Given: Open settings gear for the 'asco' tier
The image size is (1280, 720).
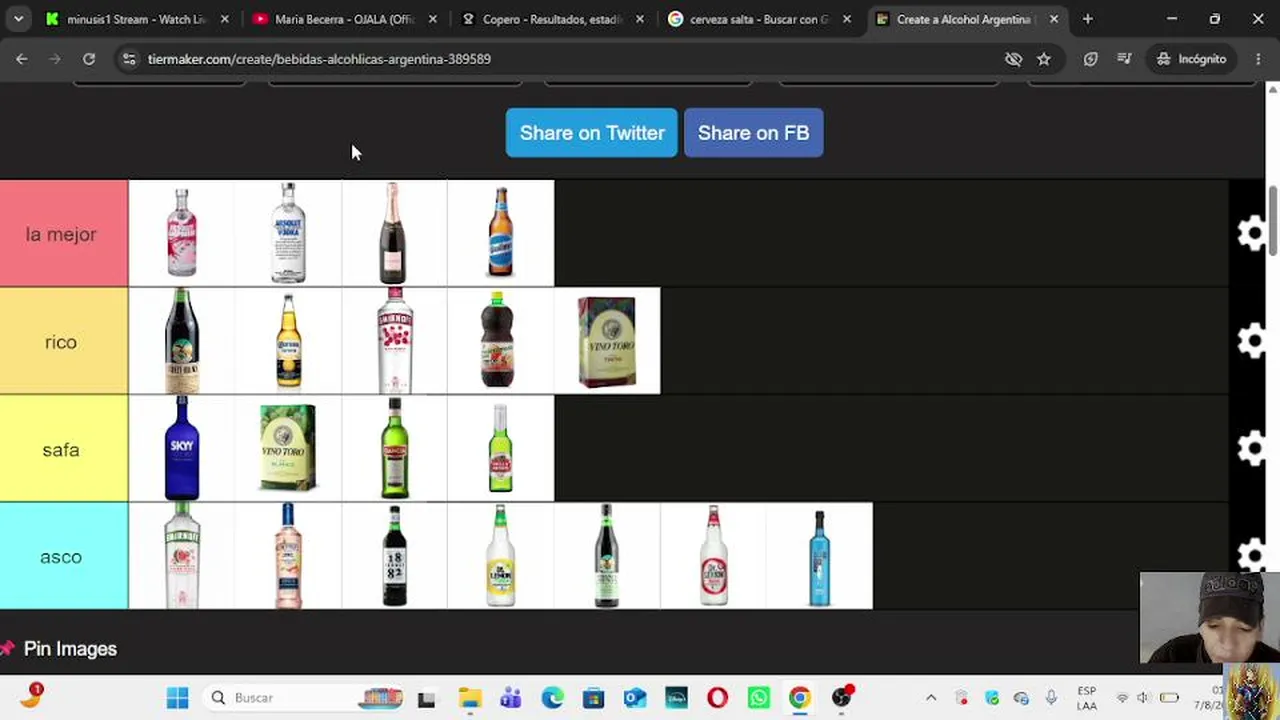Looking at the screenshot, I should click(x=1251, y=556).
